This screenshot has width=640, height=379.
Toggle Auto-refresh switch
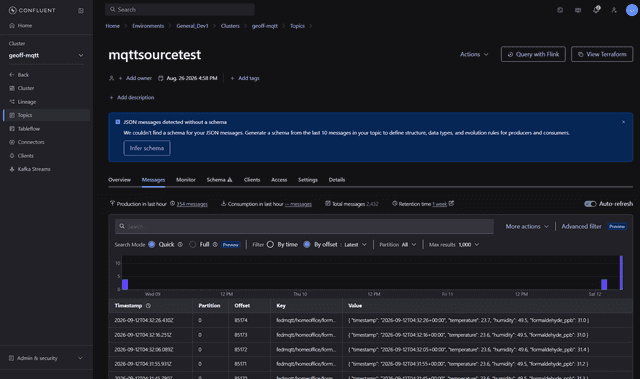point(590,204)
